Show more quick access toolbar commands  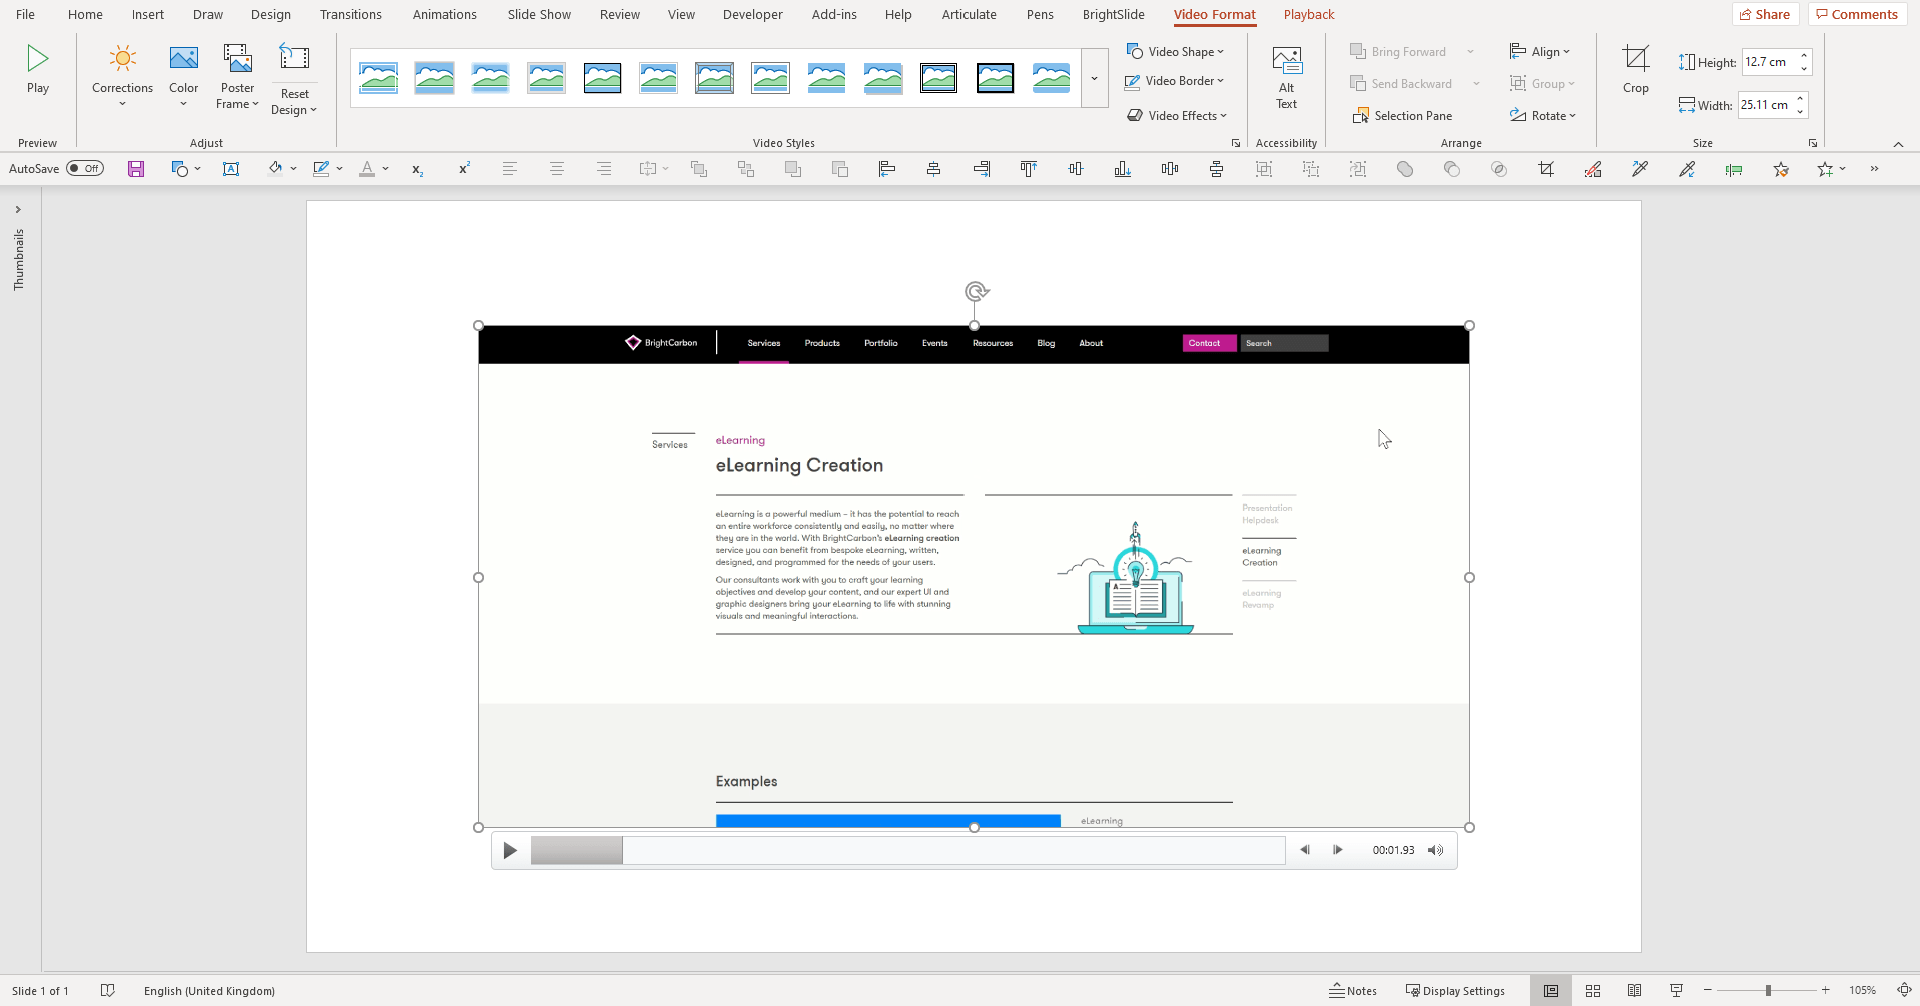click(1874, 169)
